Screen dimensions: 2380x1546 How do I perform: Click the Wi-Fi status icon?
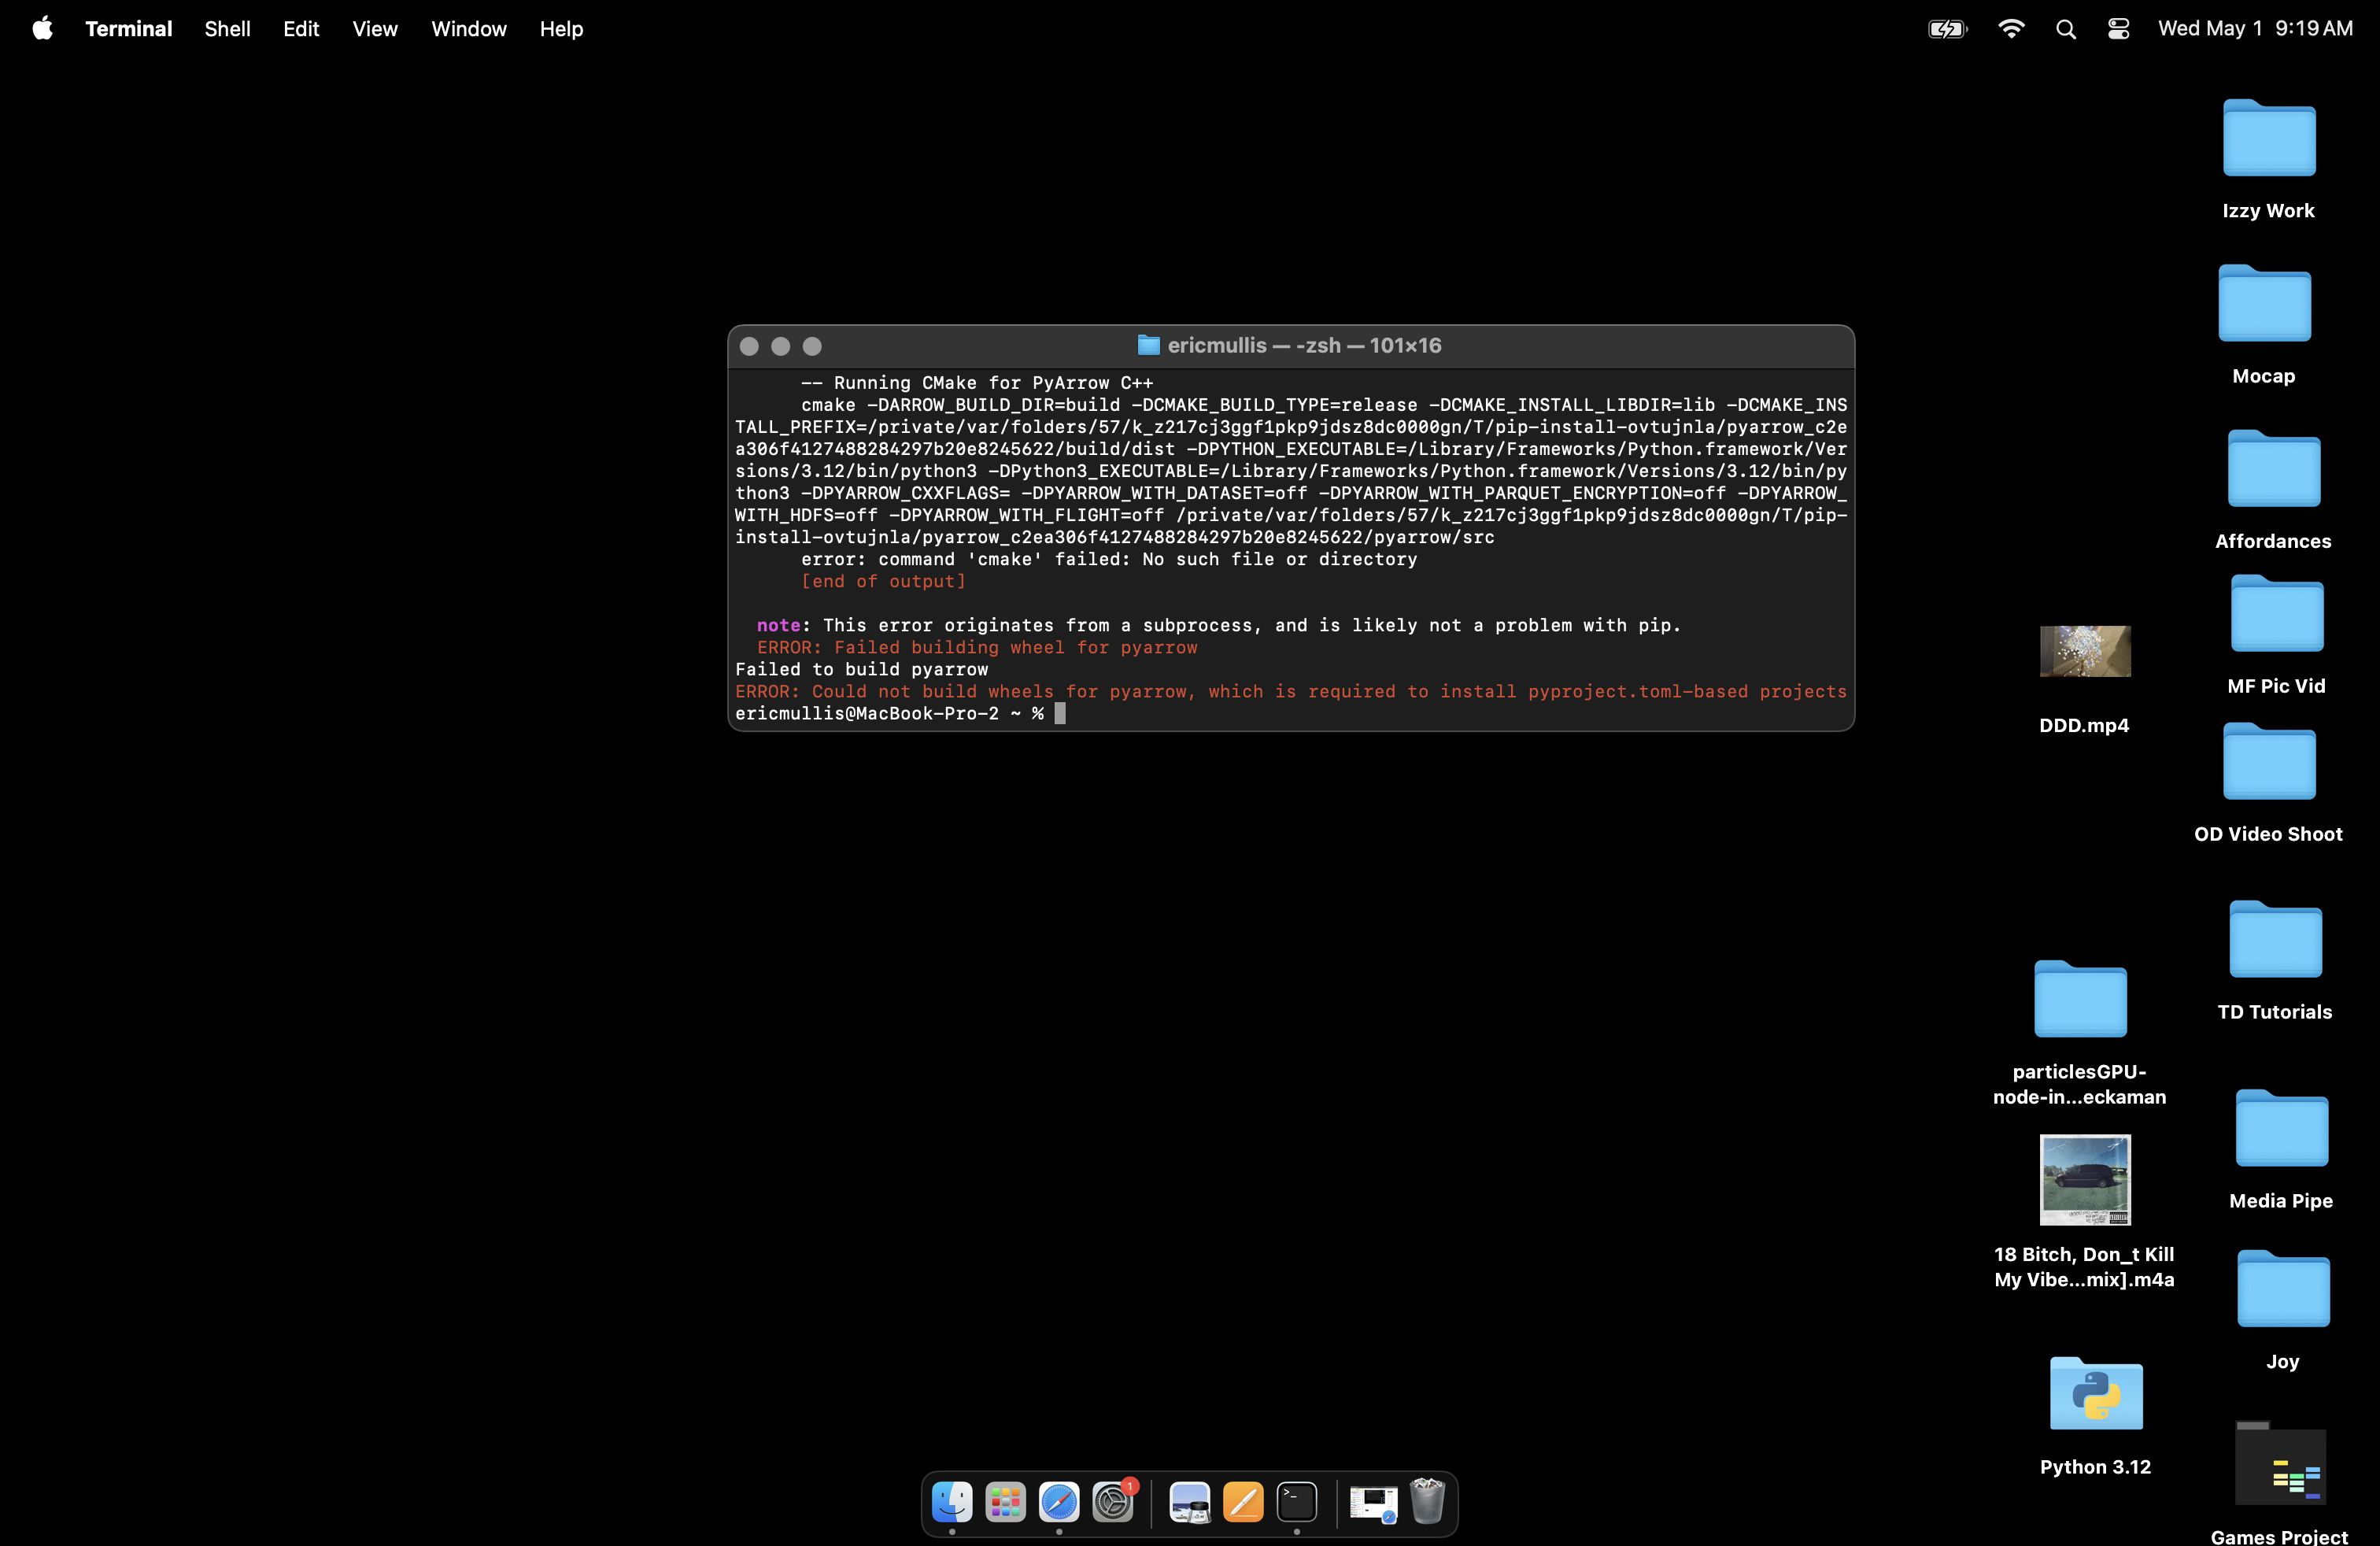tap(2011, 29)
